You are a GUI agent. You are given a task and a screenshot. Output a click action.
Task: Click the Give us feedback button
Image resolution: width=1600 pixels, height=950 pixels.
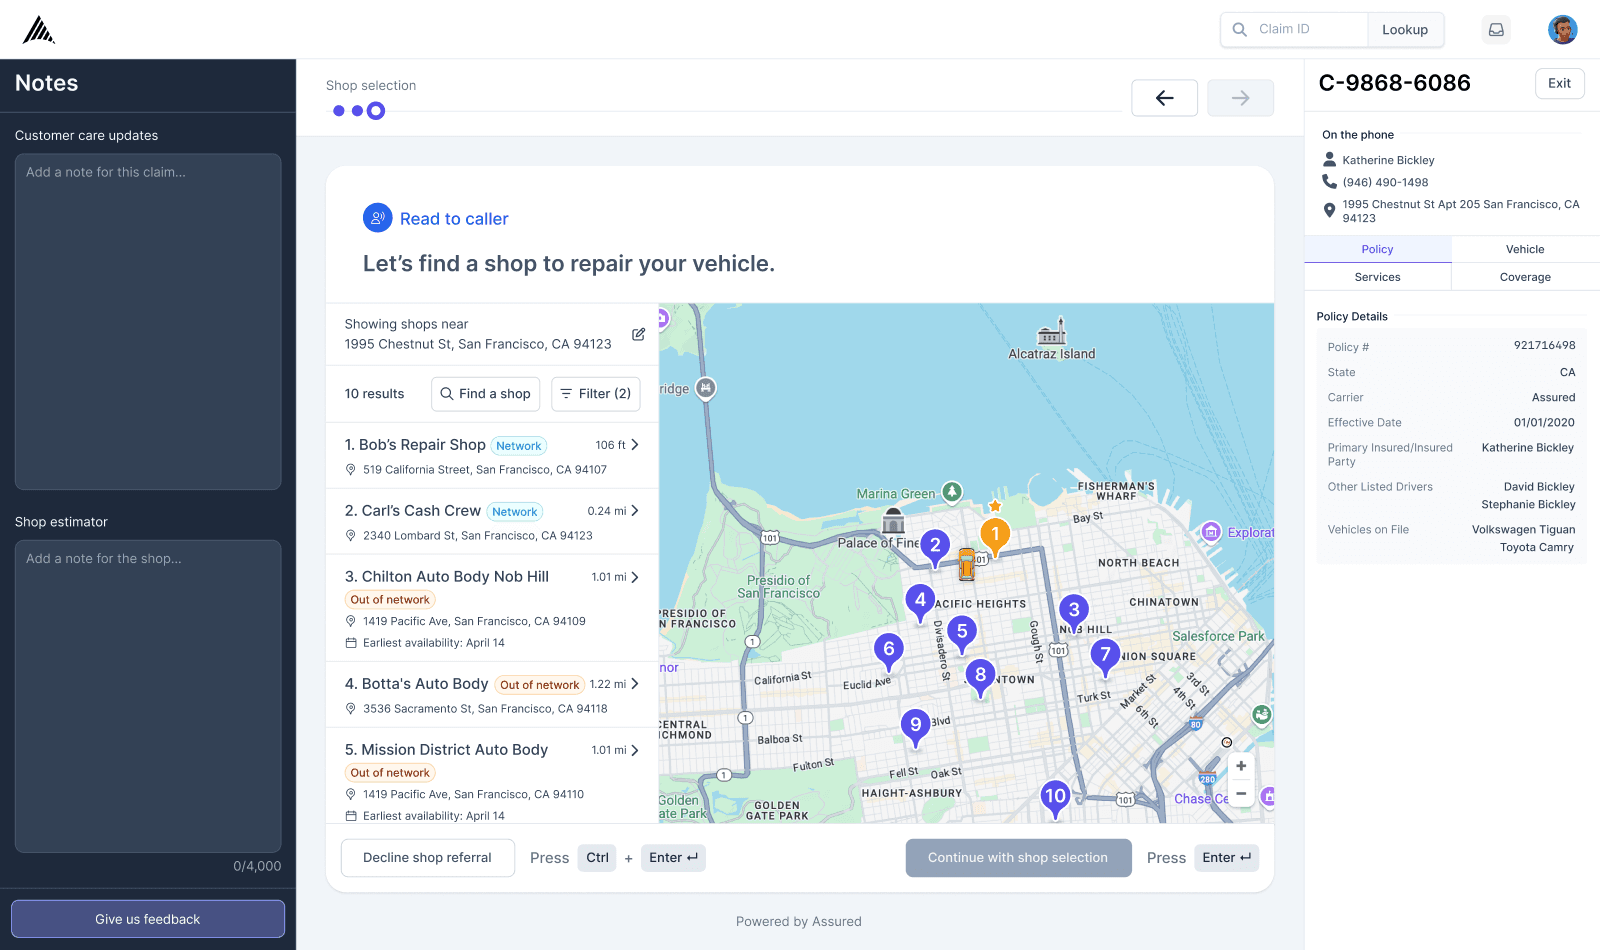point(147,918)
